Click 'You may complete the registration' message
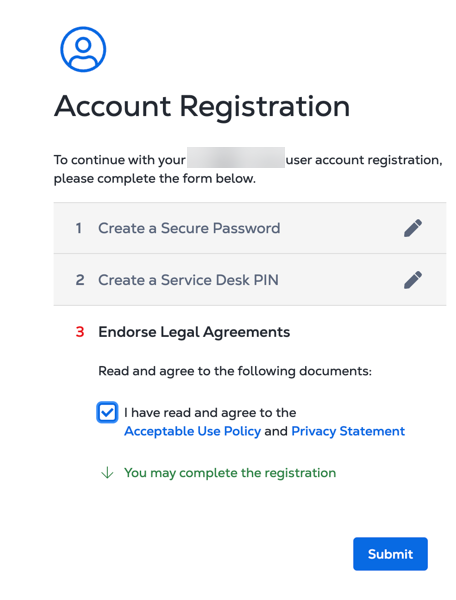This screenshot has width=456, height=600. 230,473
